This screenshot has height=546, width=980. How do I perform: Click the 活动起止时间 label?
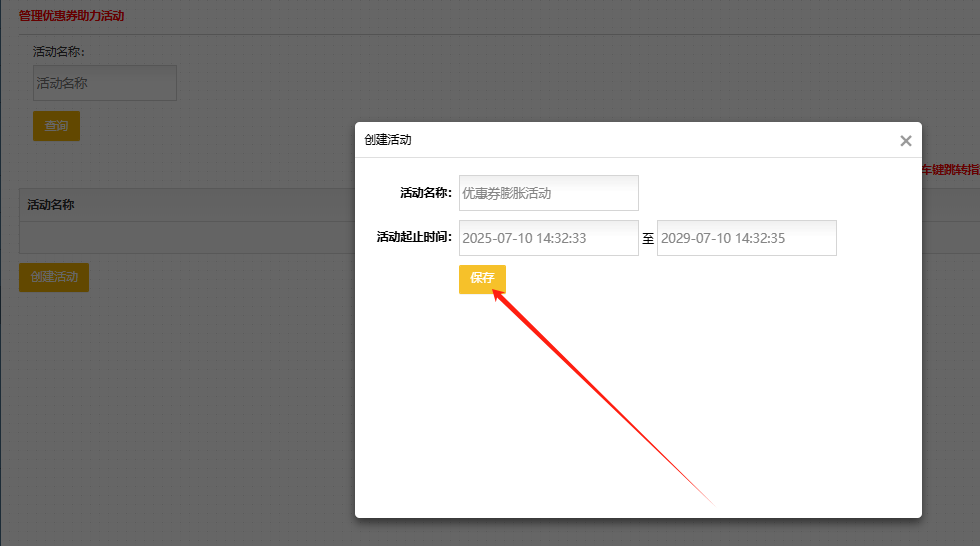pos(414,237)
